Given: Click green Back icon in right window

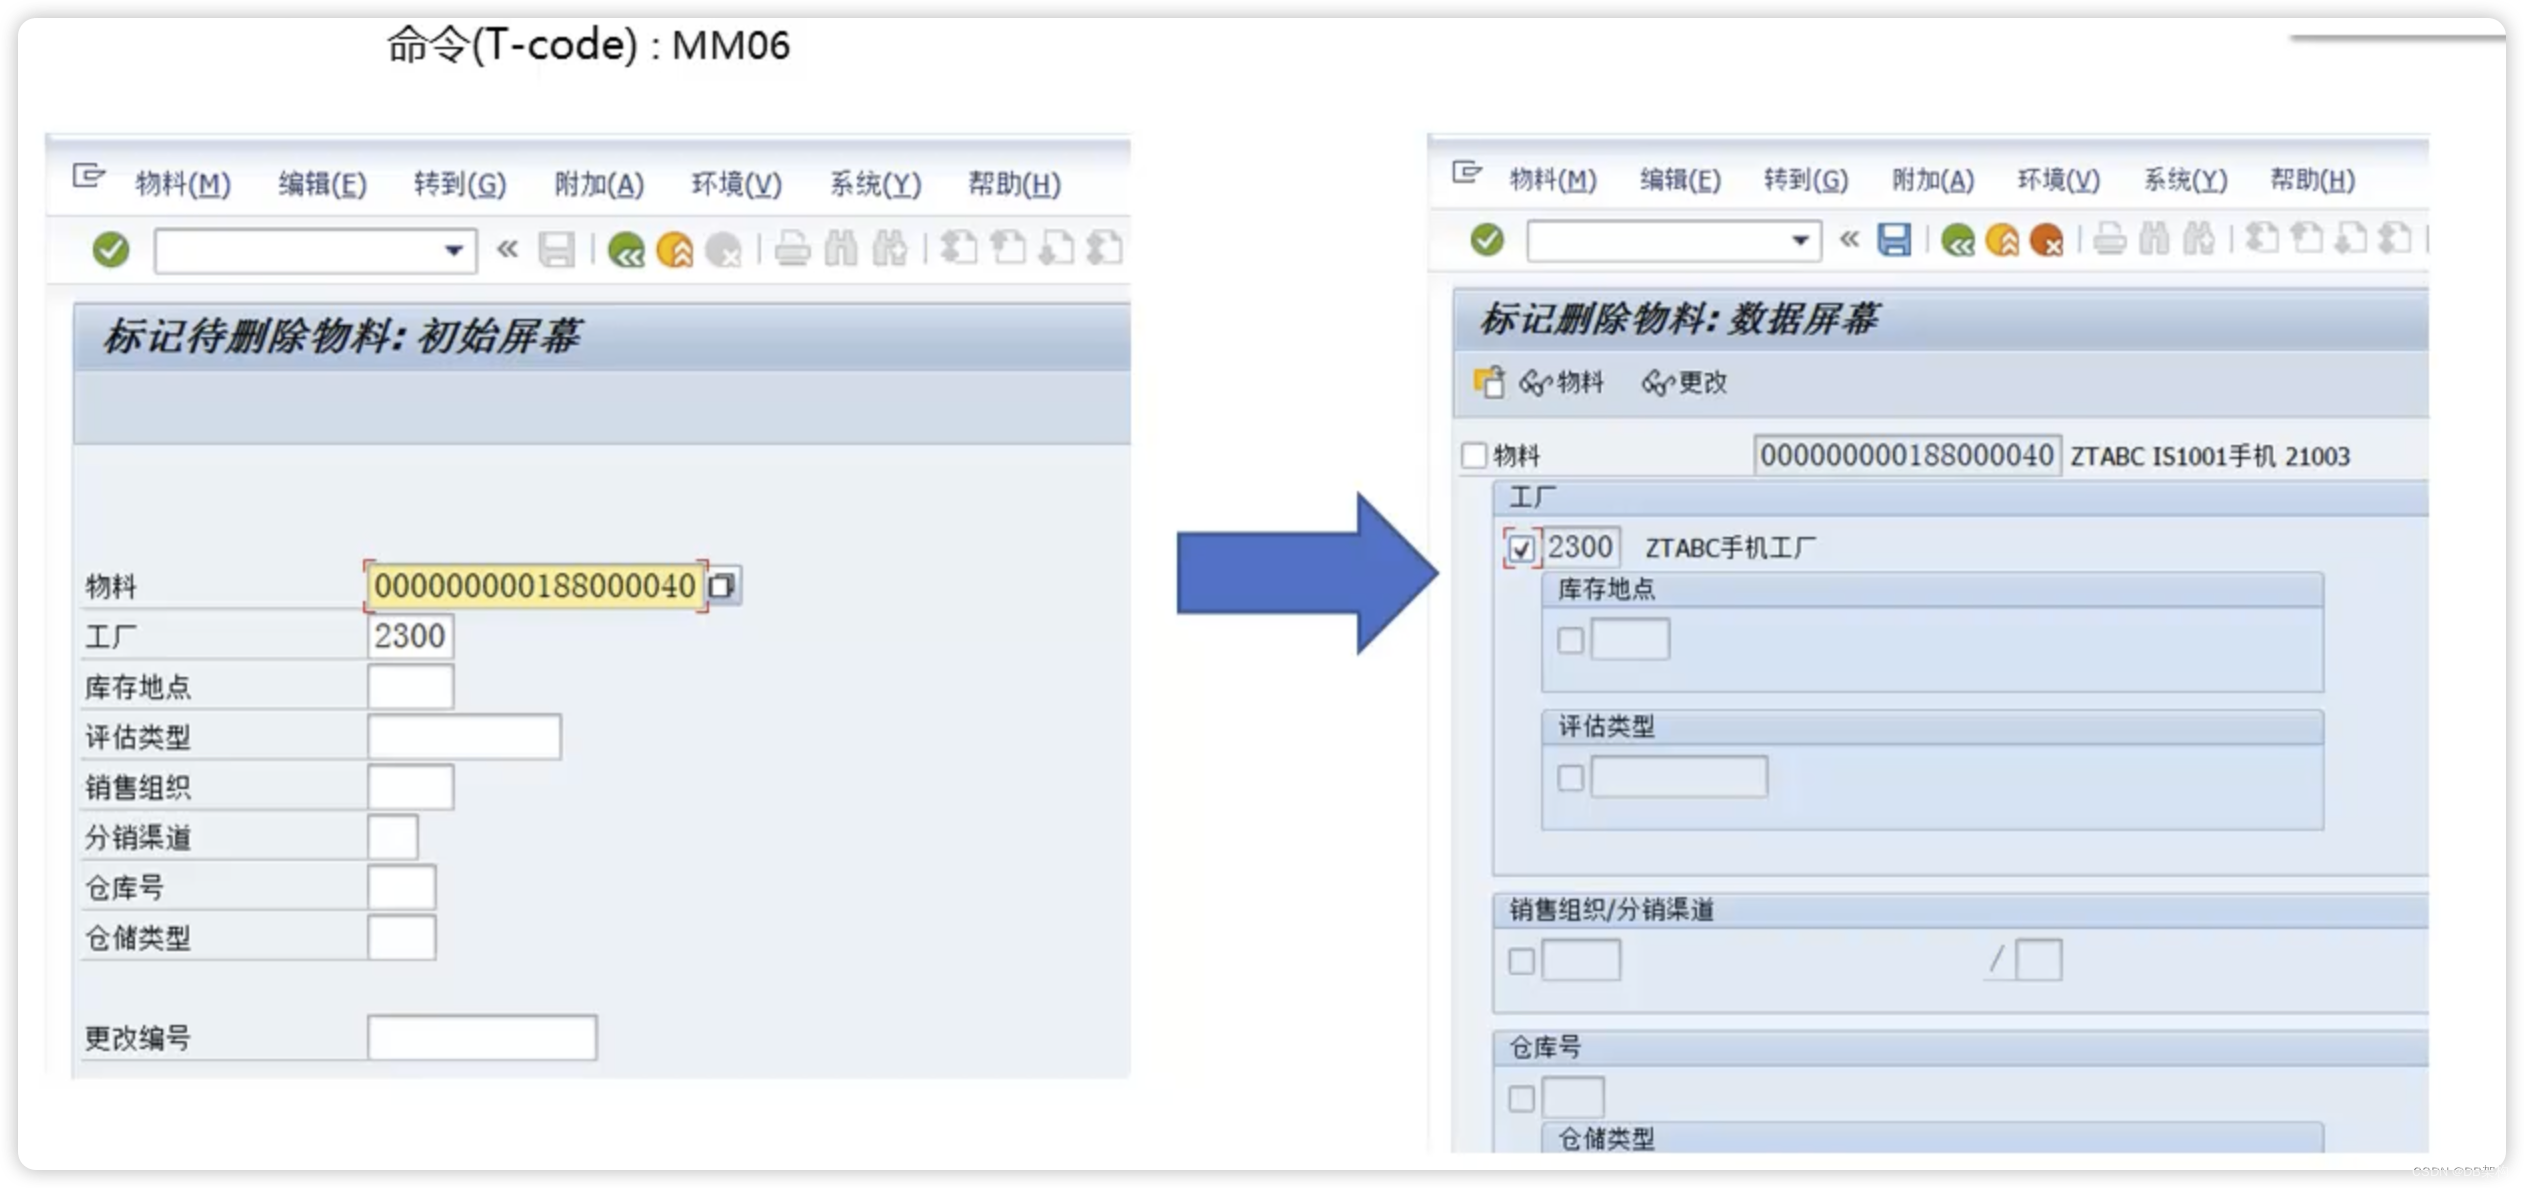Looking at the screenshot, I should [x=1957, y=240].
